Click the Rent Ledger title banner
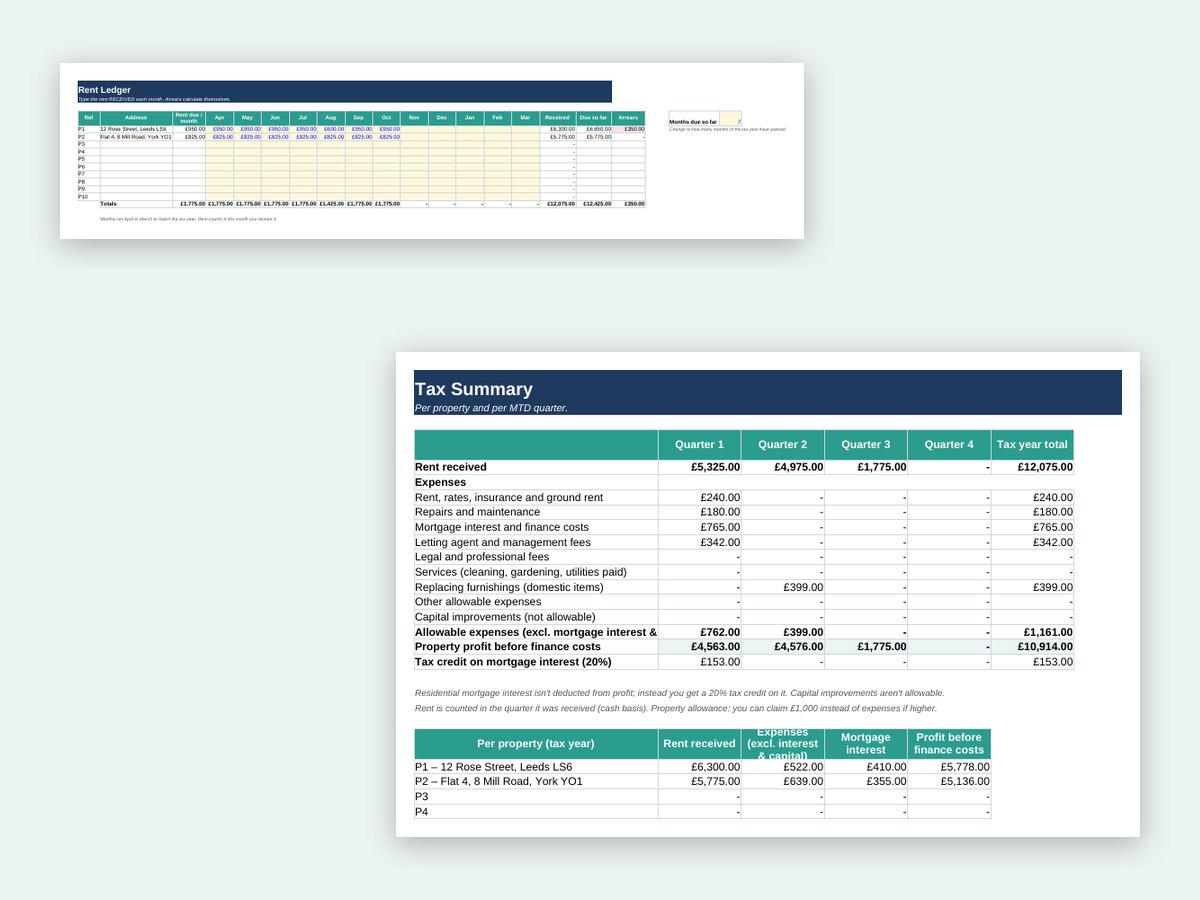 tap(344, 91)
